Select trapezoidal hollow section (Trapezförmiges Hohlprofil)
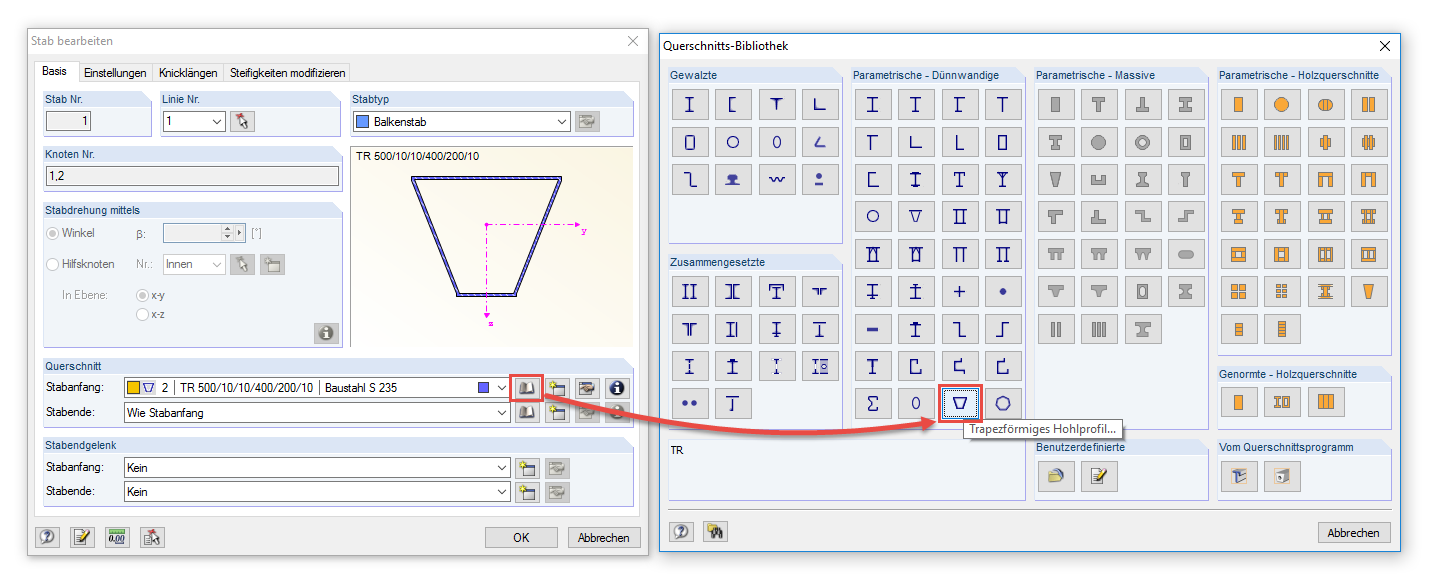This screenshot has width=1433, height=579. 960,403
